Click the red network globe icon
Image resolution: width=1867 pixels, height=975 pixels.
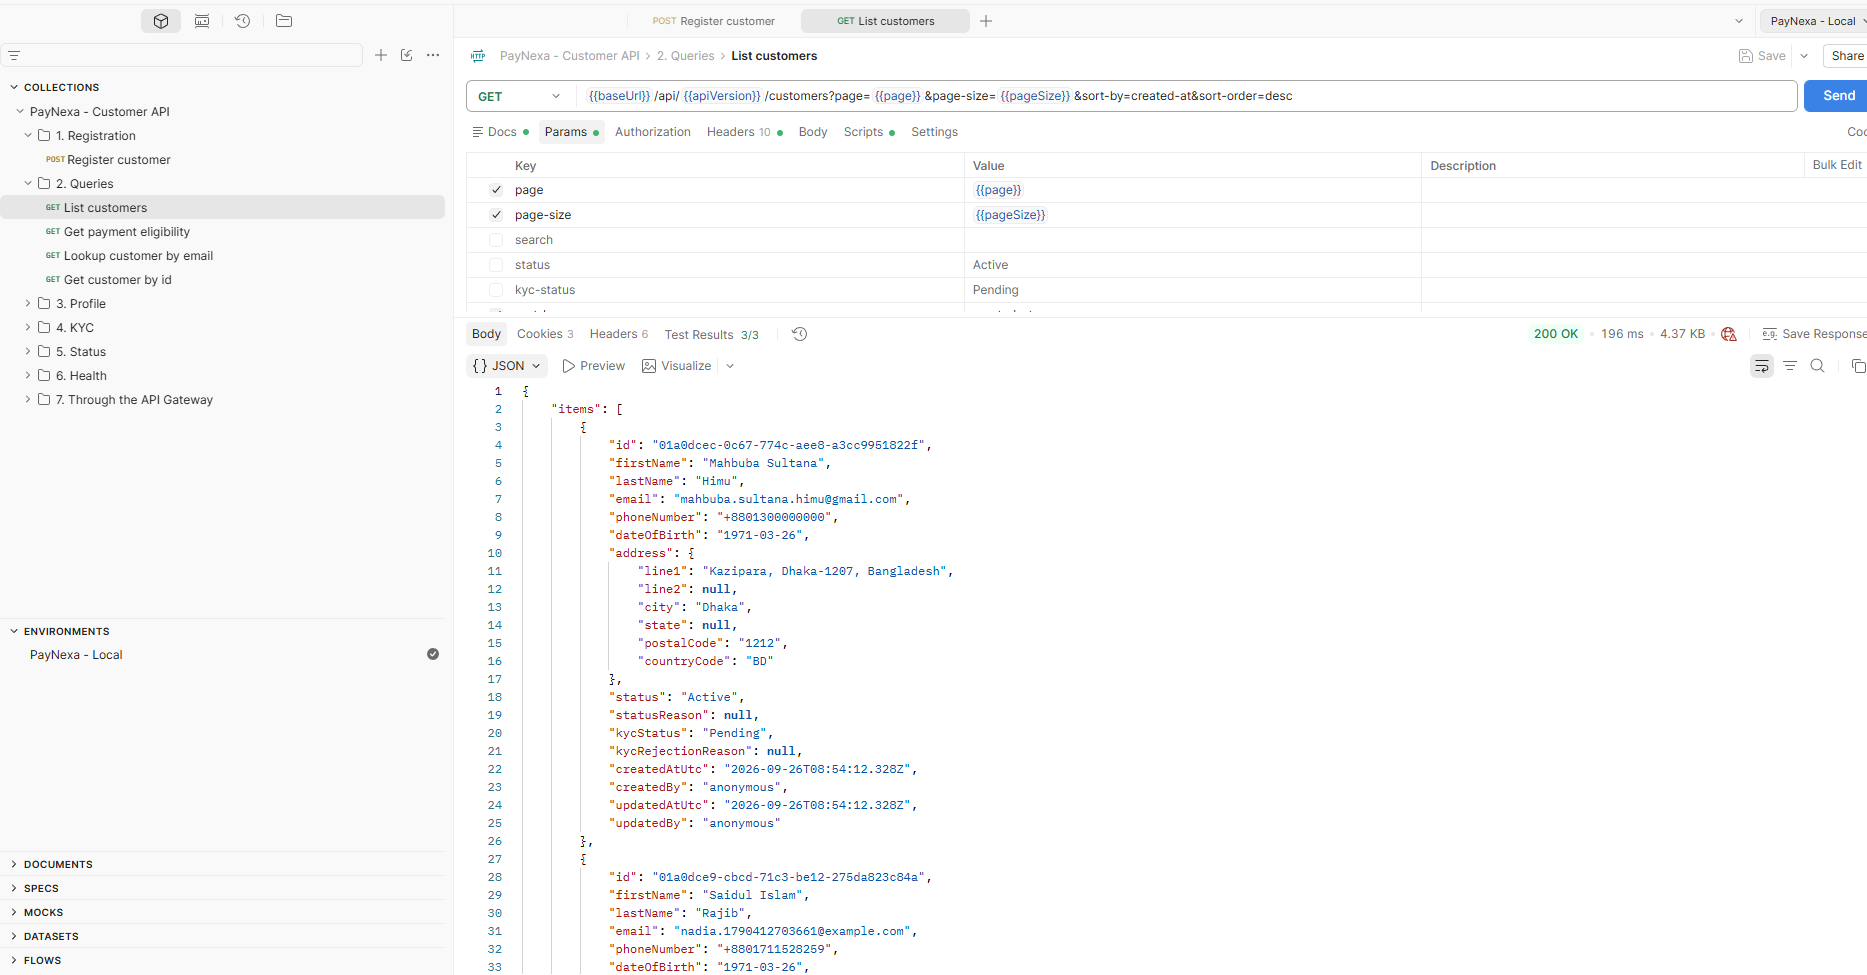pyautogui.click(x=1729, y=334)
